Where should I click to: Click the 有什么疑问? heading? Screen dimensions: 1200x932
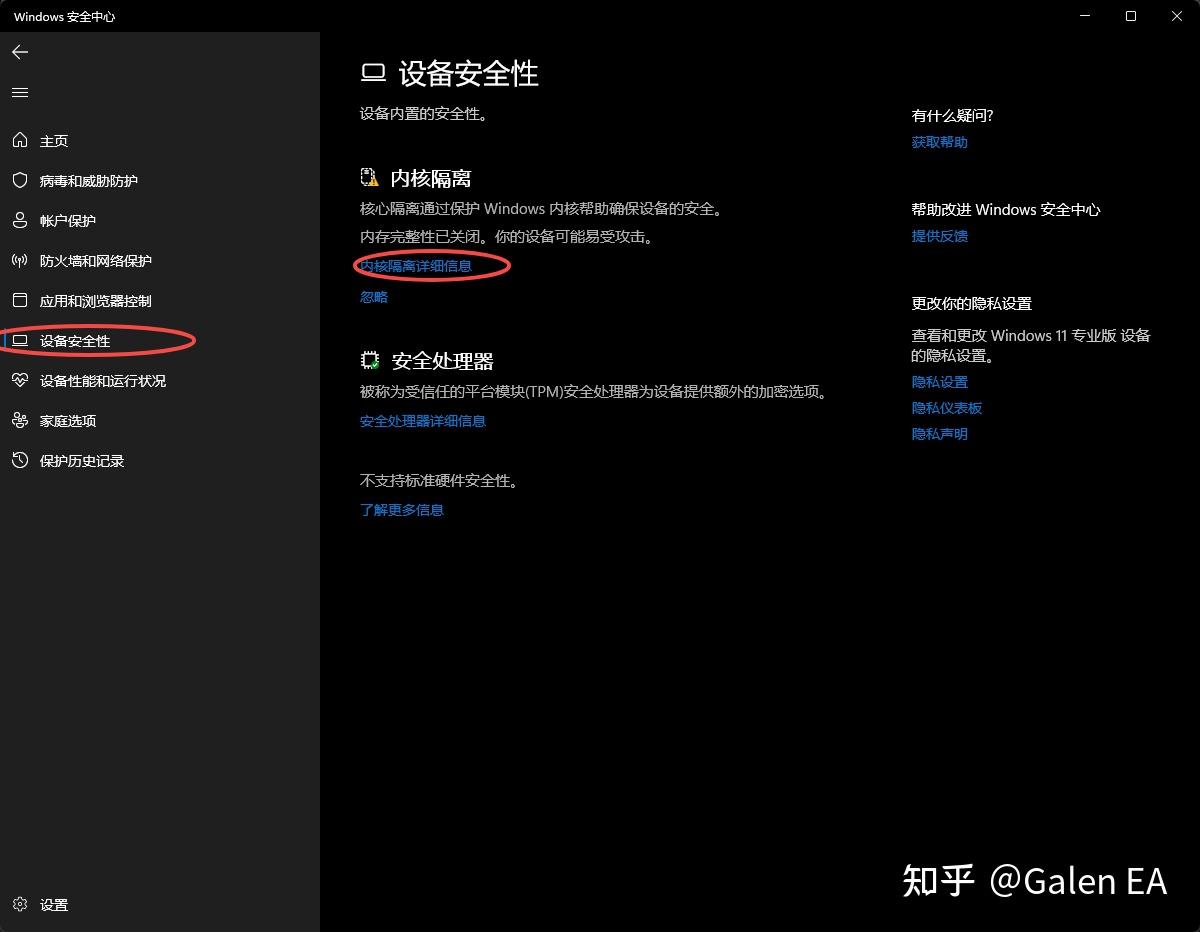coord(953,116)
